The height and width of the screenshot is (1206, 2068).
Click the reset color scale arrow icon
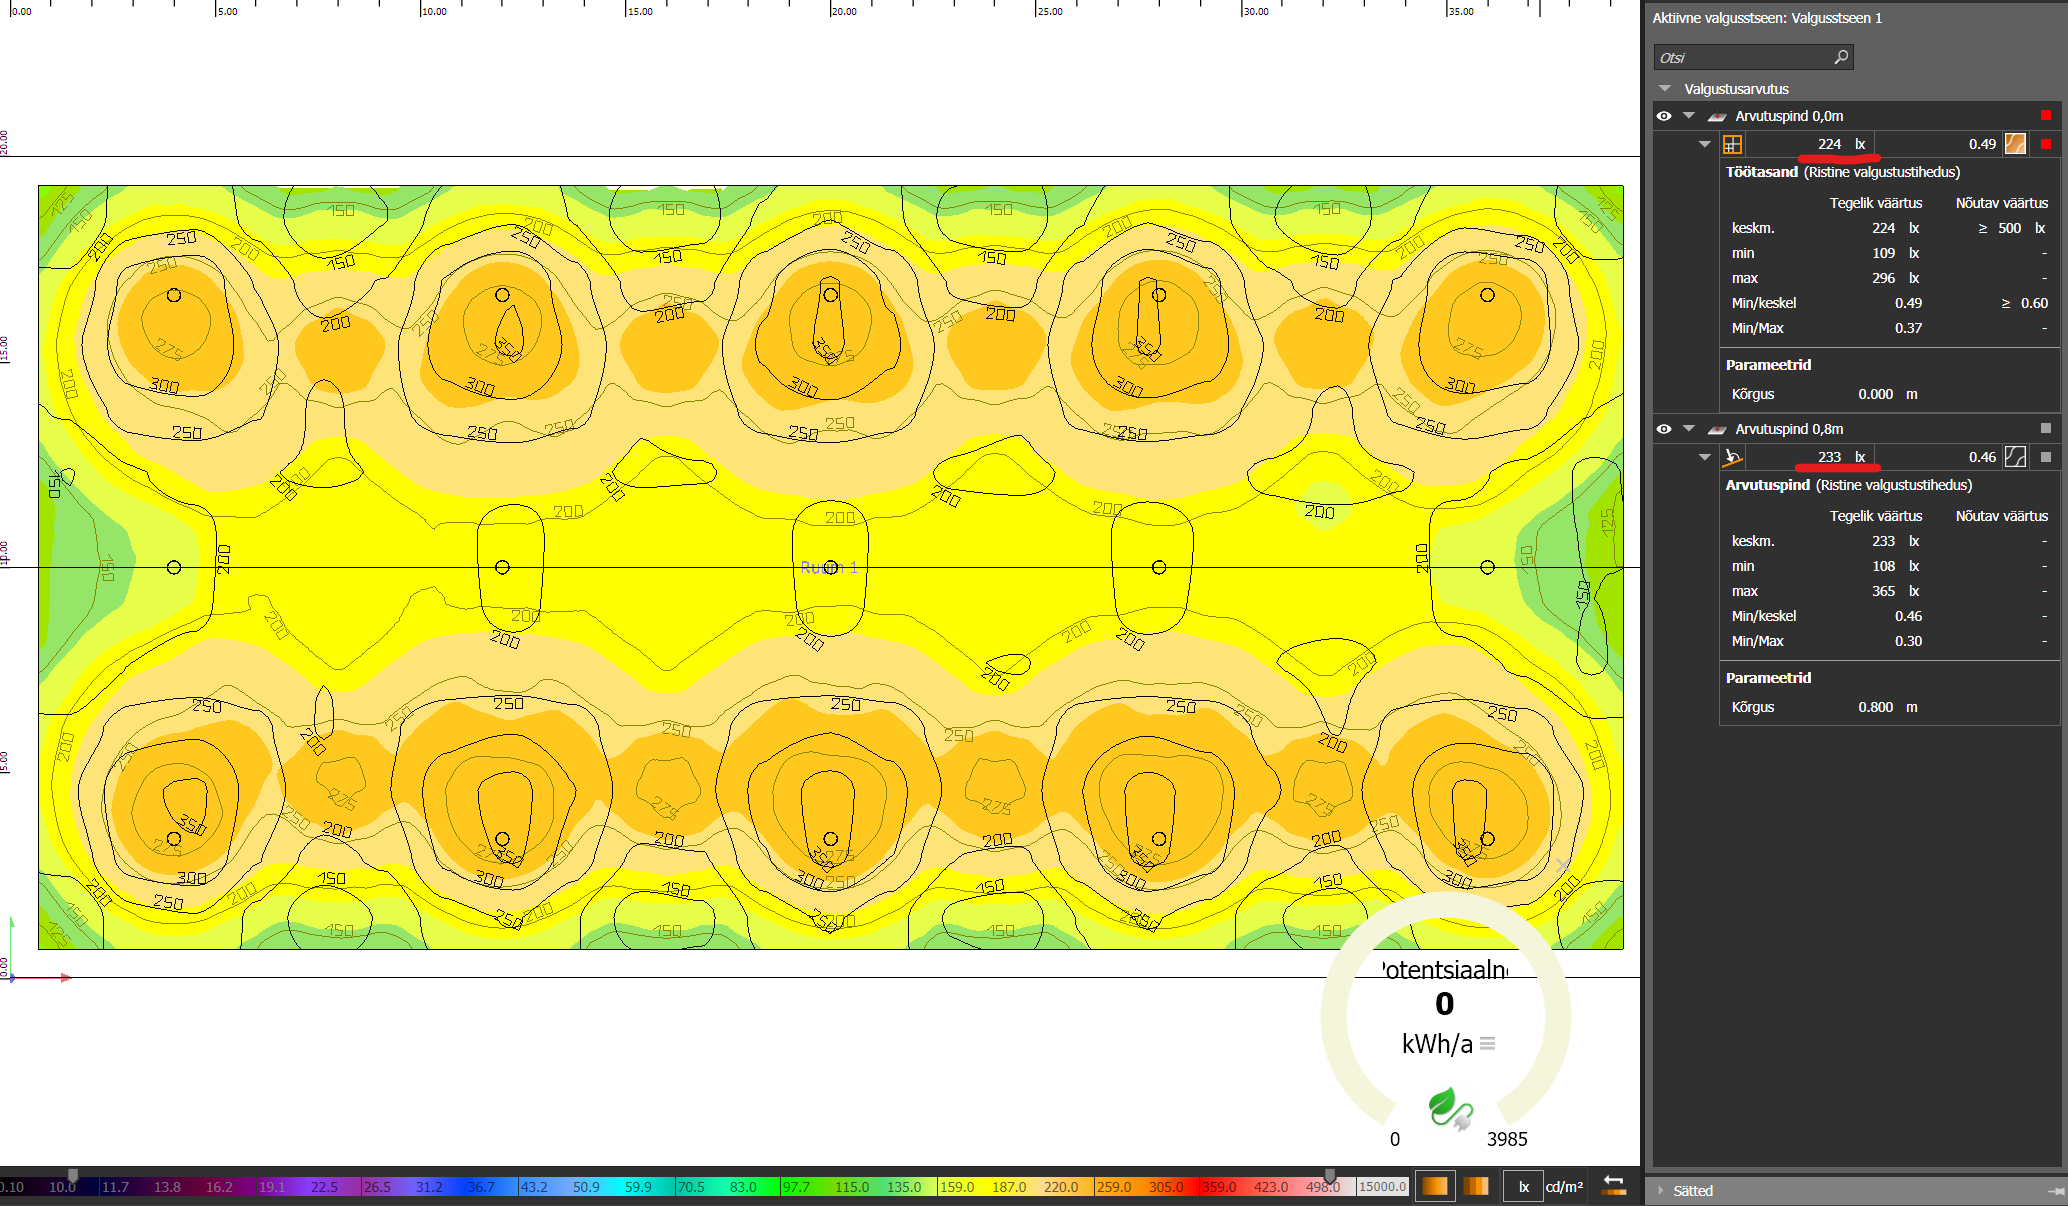click(x=1613, y=1186)
